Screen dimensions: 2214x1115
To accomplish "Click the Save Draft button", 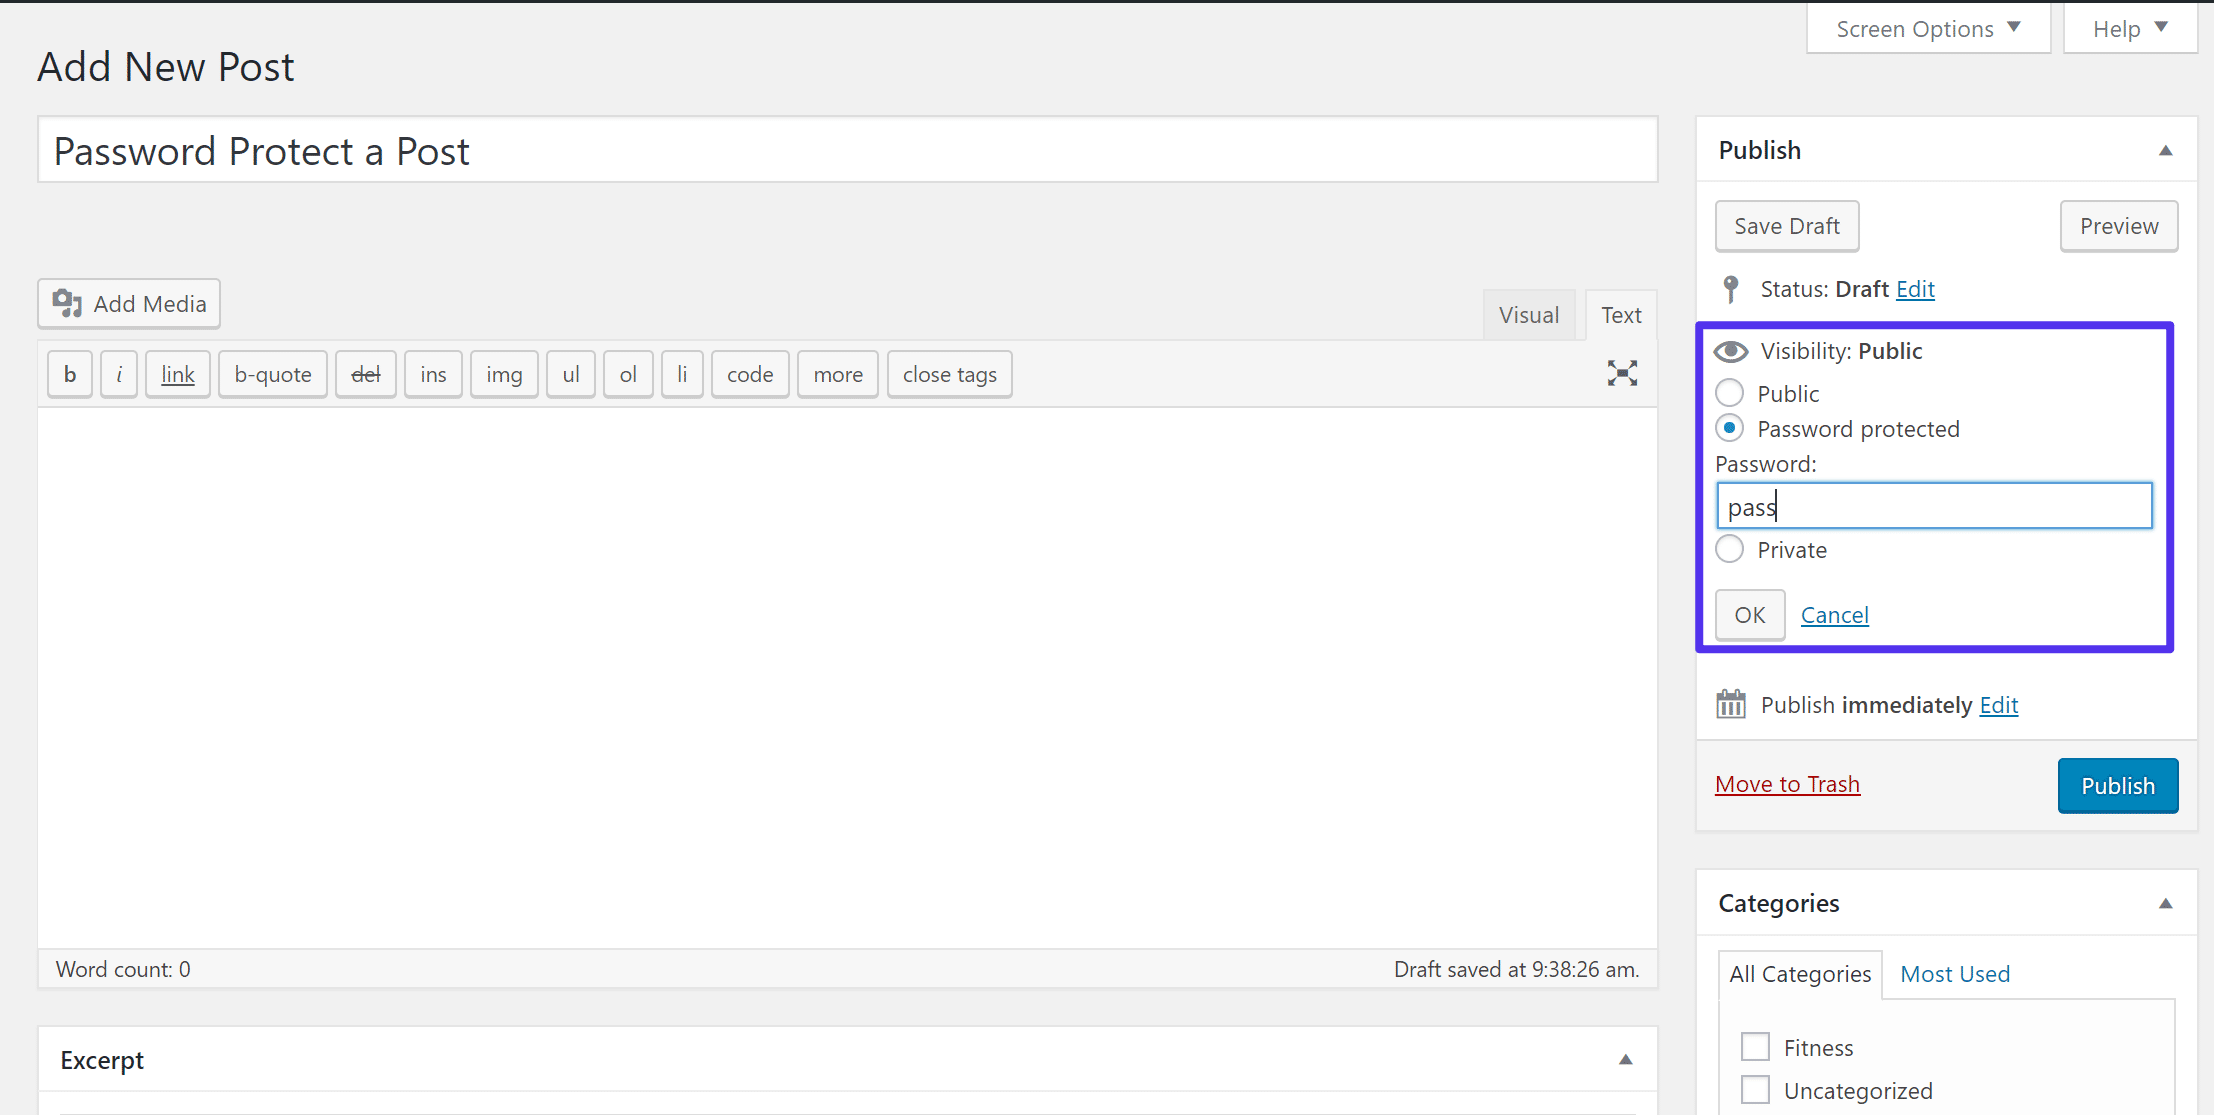I will (x=1787, y=225).
